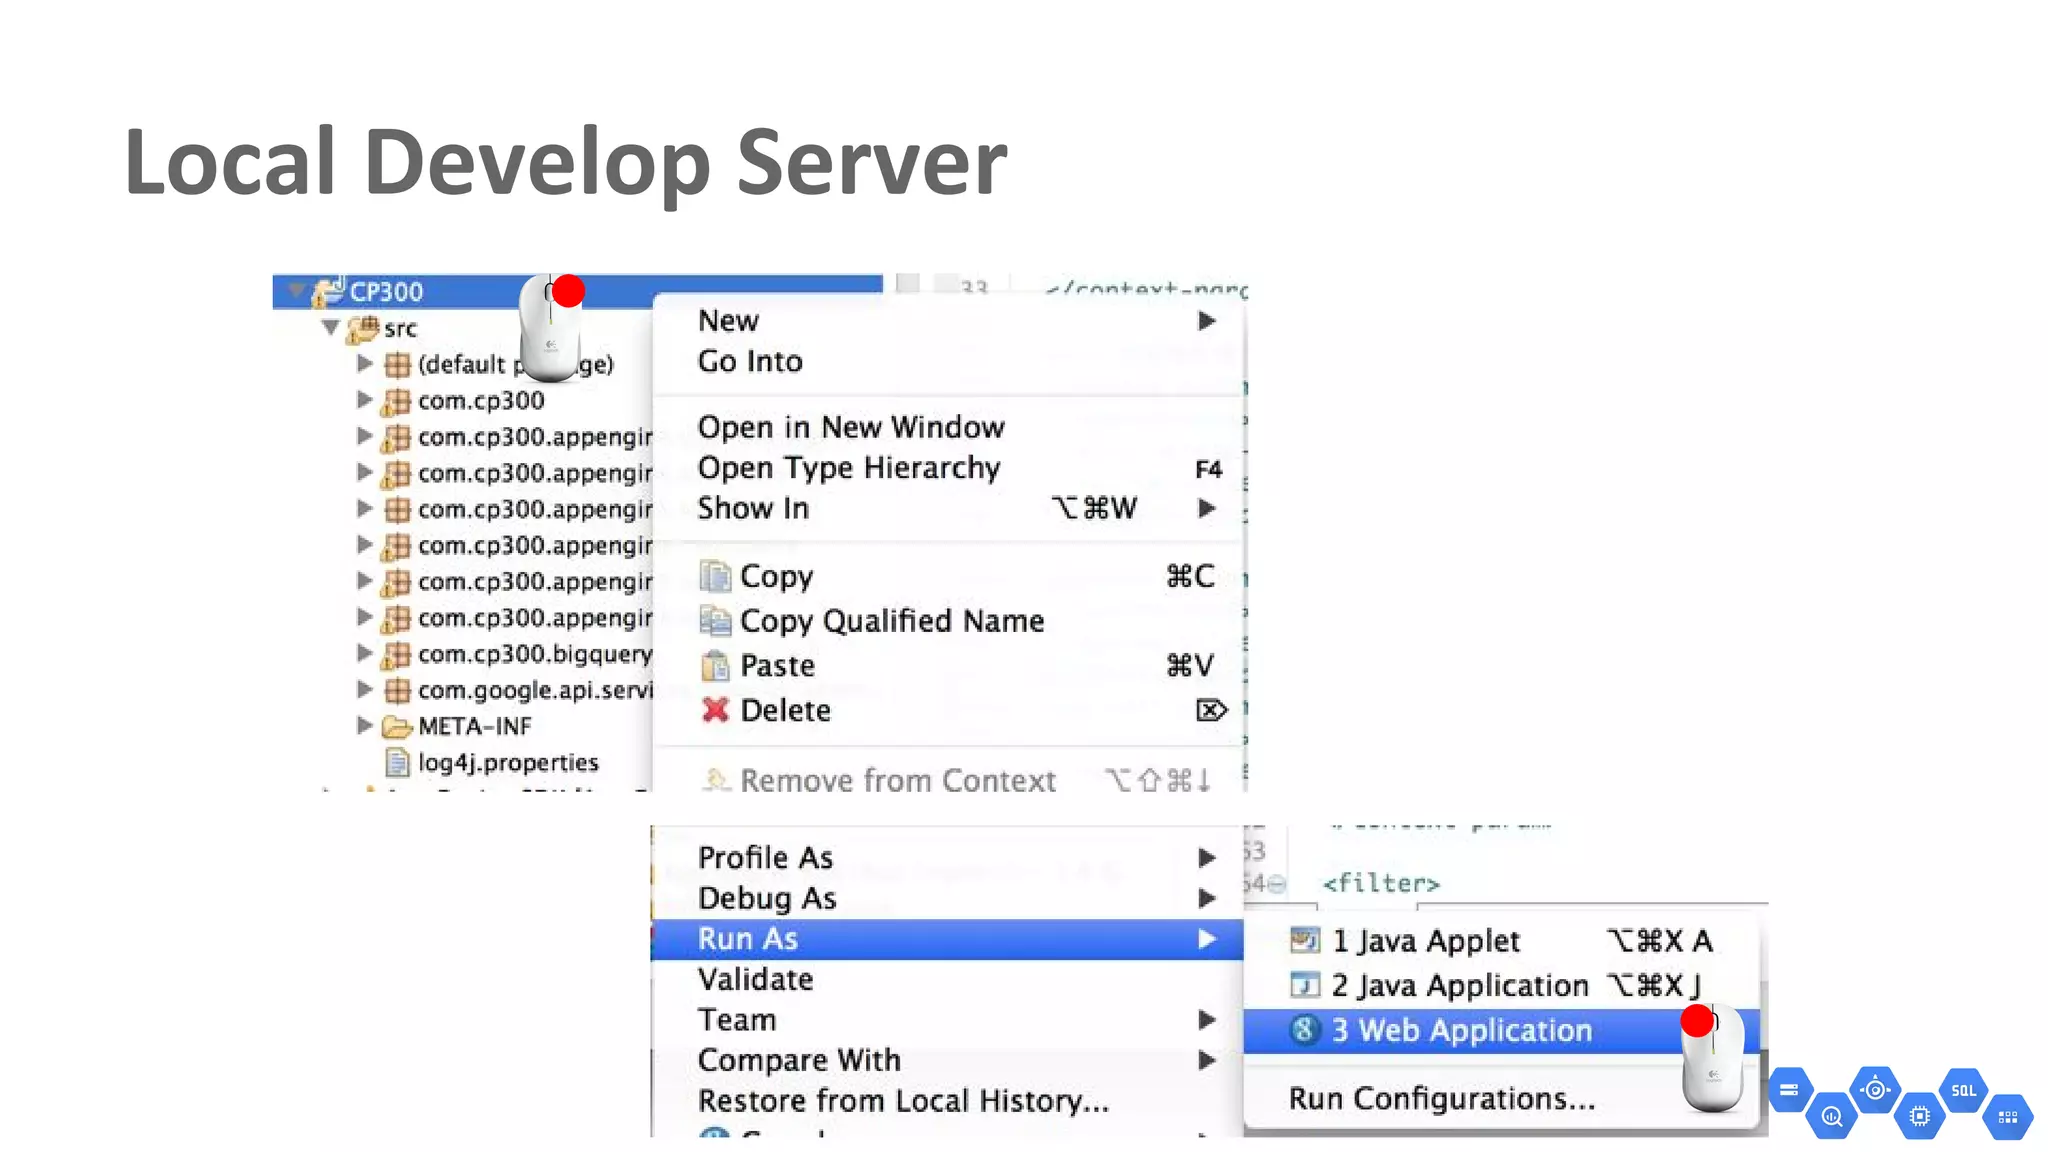2048x1152 pixels.
Task: Click the SQL hexagon icon
Action: click(x=1963, y=1091)
